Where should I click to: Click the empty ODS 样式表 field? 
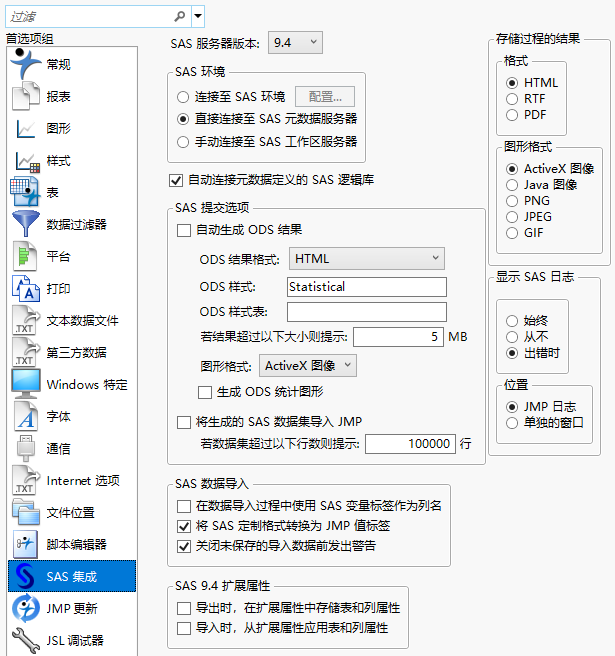pyautogui.click(x=367, y=312)
